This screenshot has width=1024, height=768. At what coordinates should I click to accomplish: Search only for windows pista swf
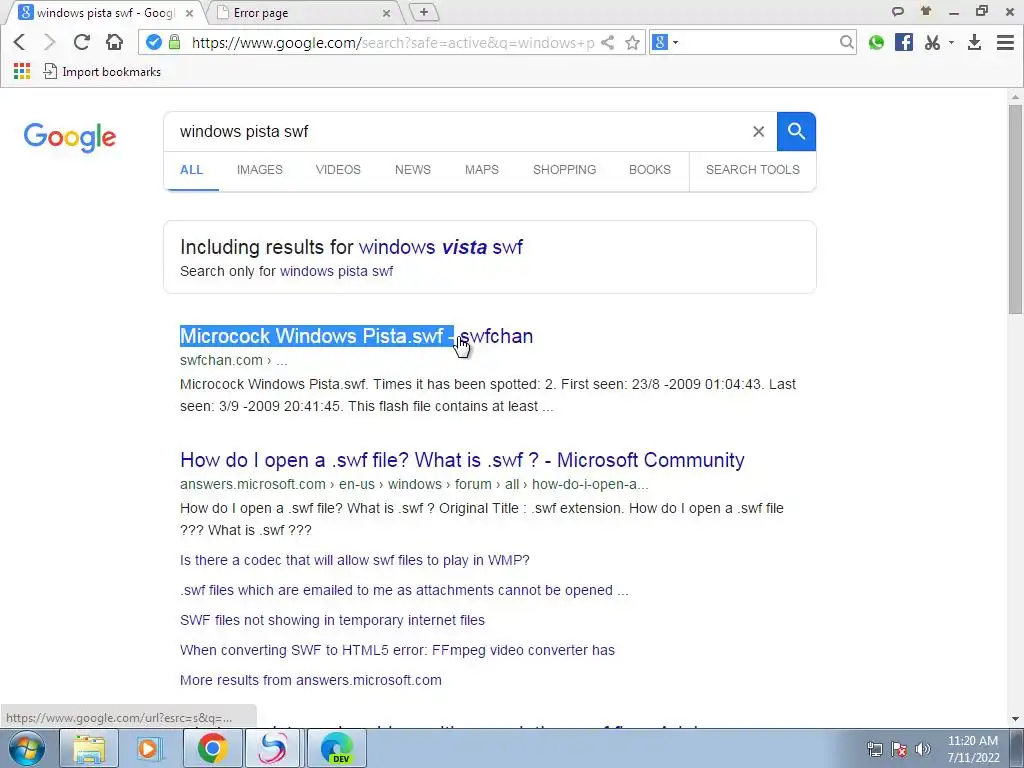[336, 271]
